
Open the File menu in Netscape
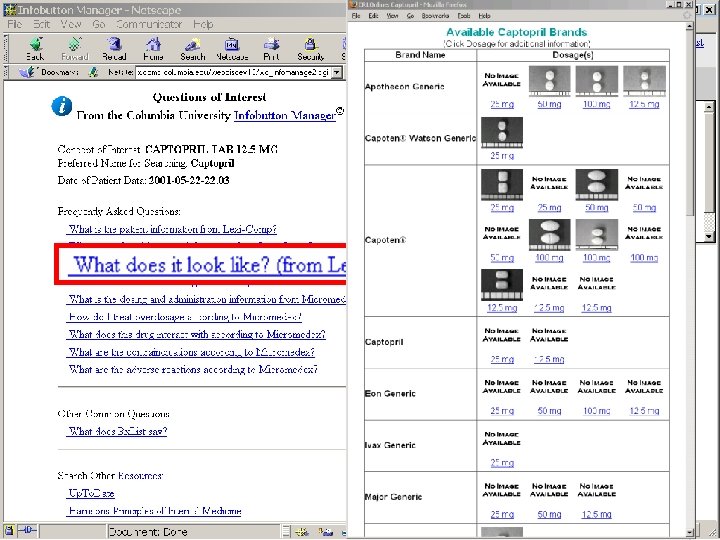pos(14,24)
